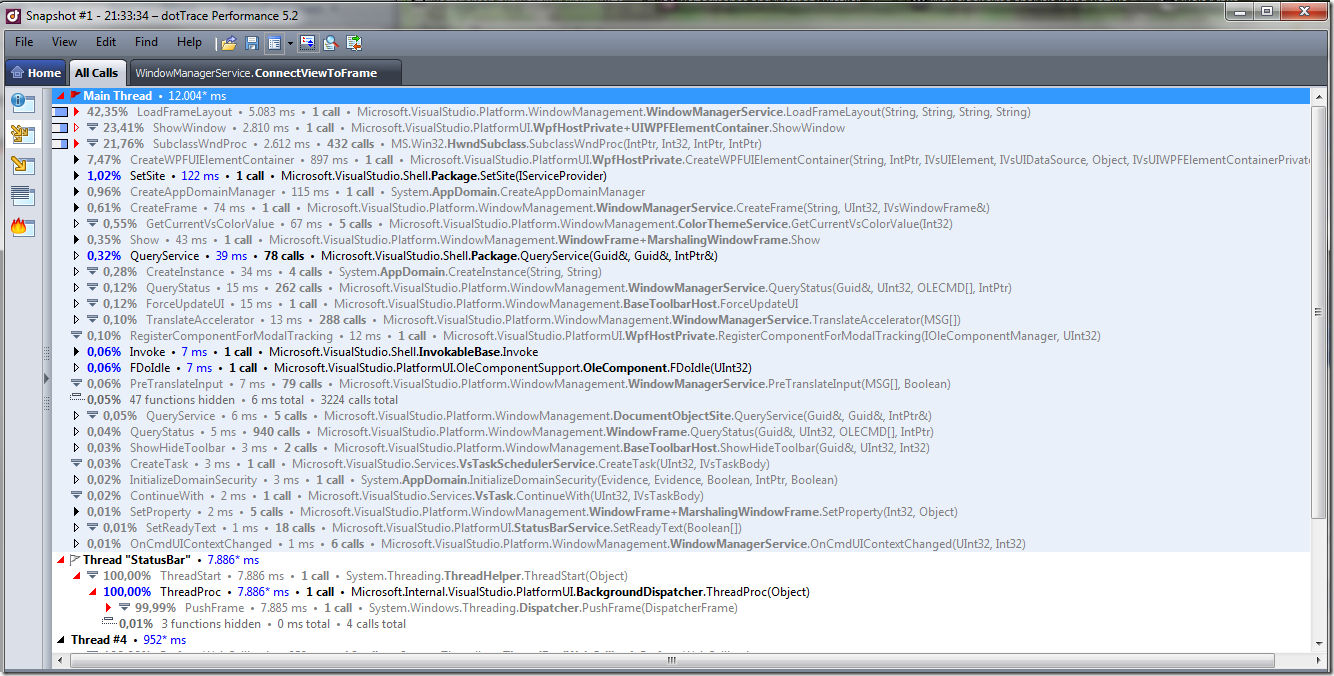The height and width of the screenshot is (676, 1334).
Task: Expand the PushFrame row
Action: [108, 608]
